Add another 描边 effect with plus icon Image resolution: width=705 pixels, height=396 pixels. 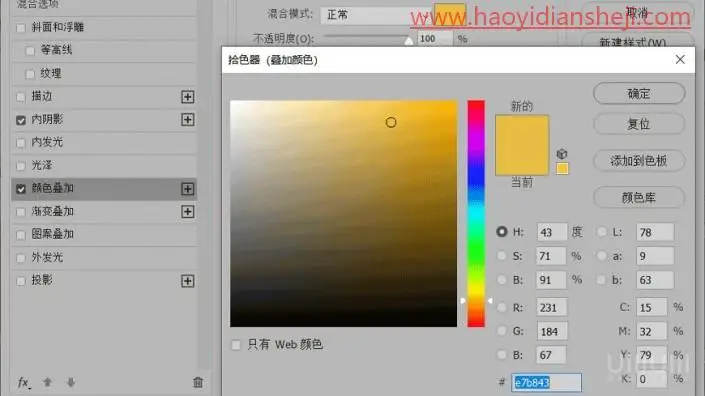(x=187, y=97)
